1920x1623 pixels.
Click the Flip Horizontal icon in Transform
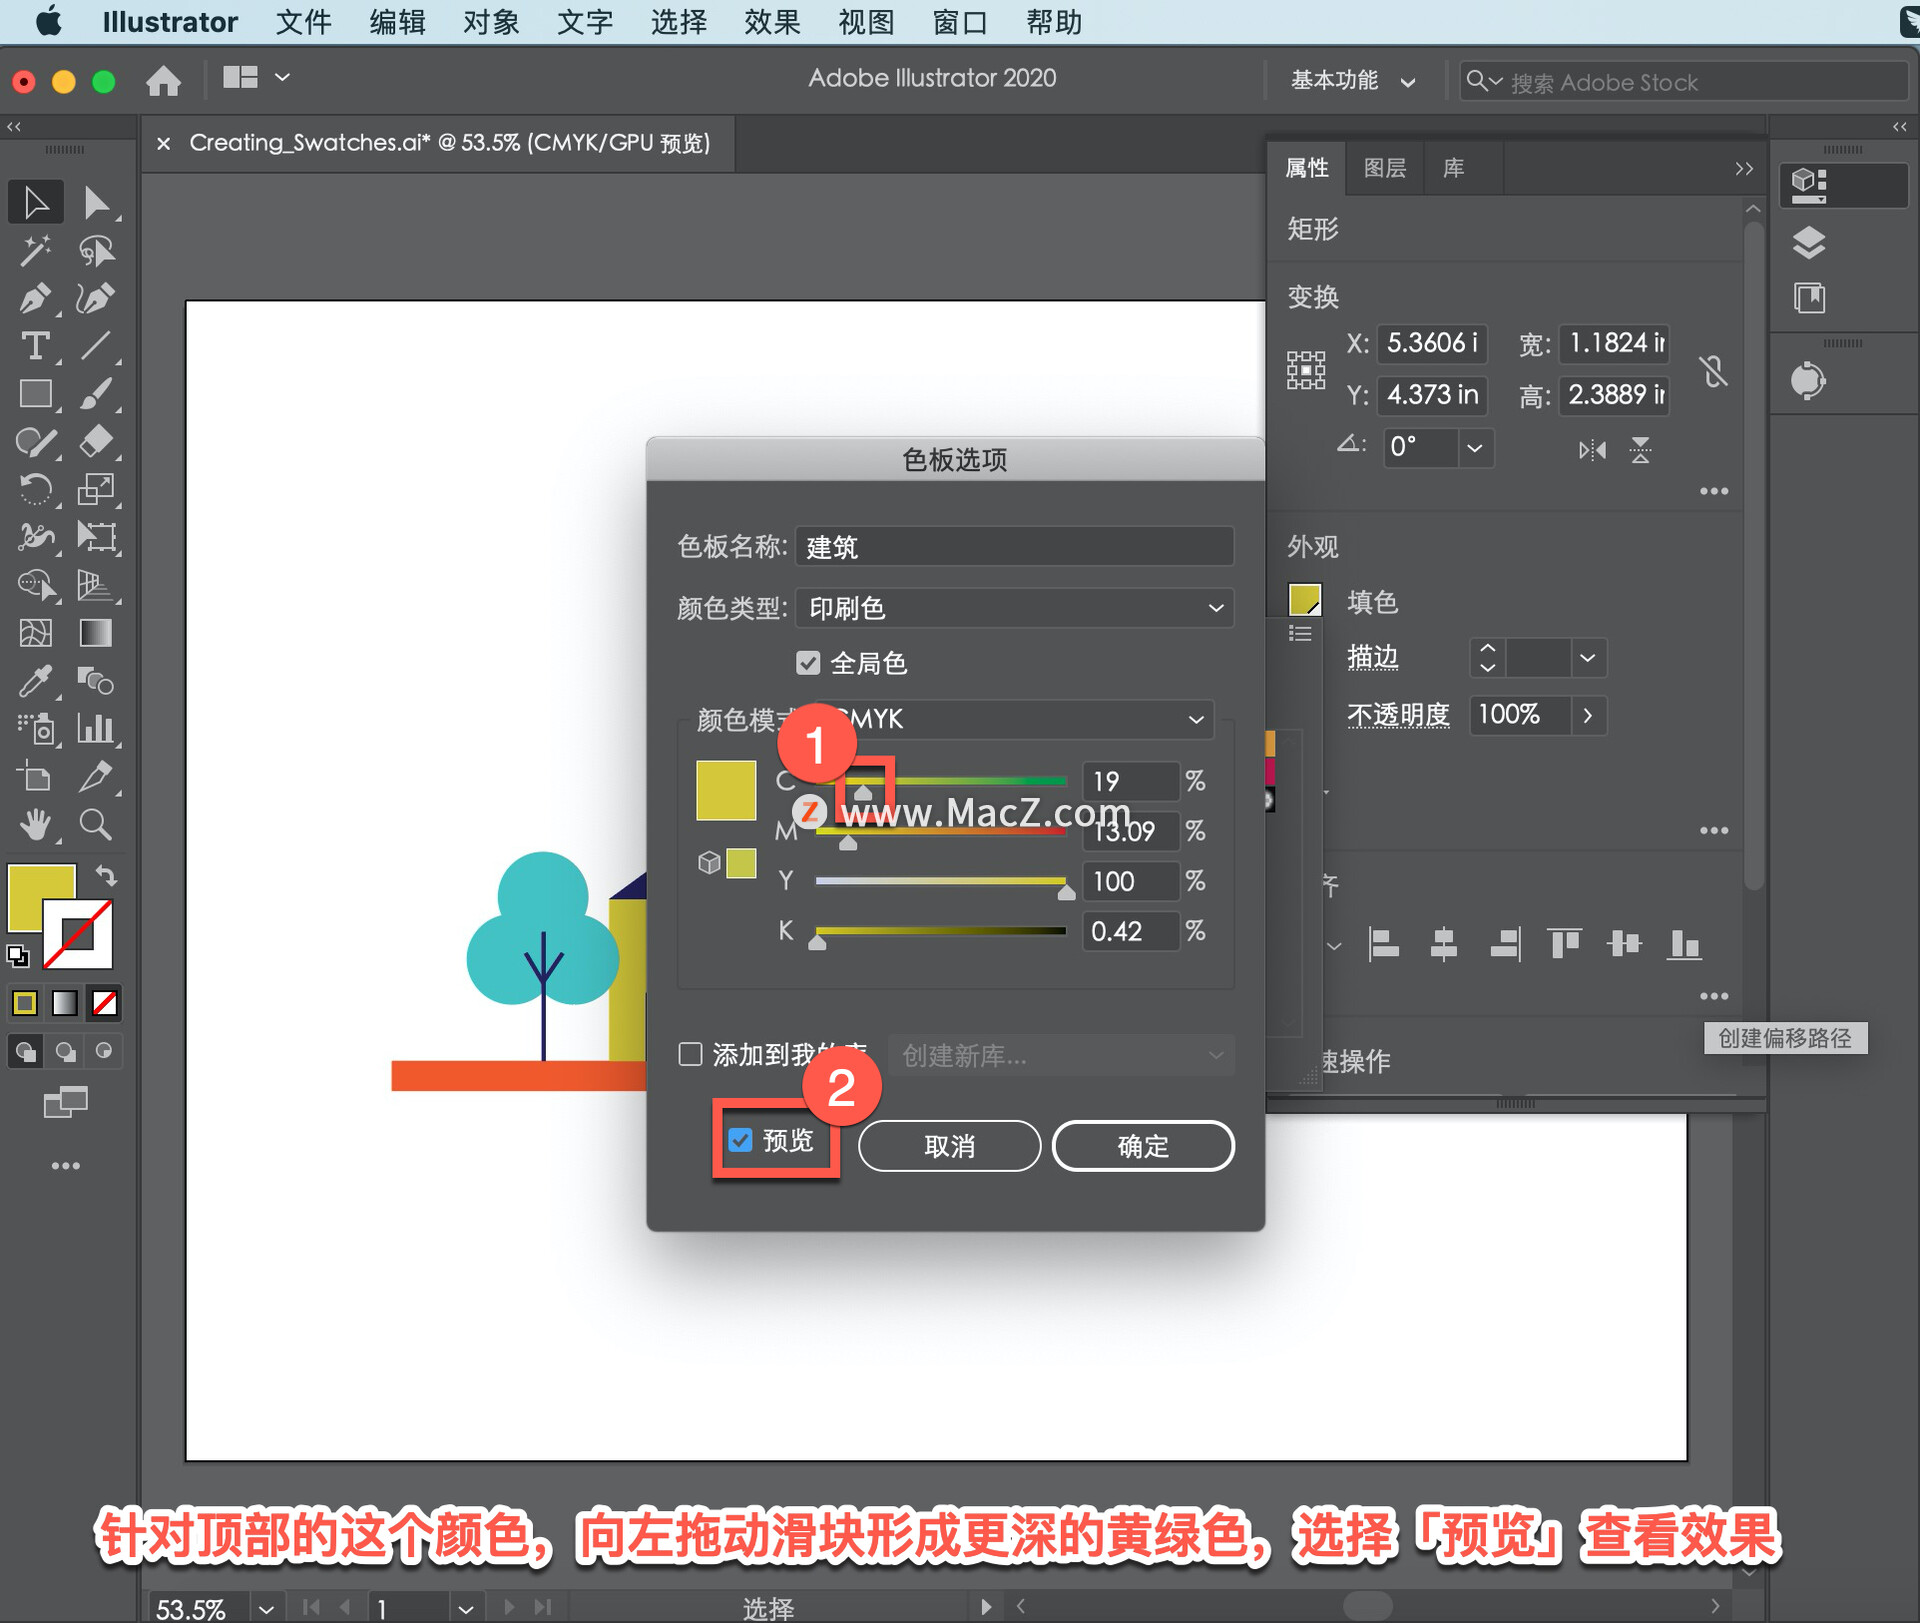1592,450
